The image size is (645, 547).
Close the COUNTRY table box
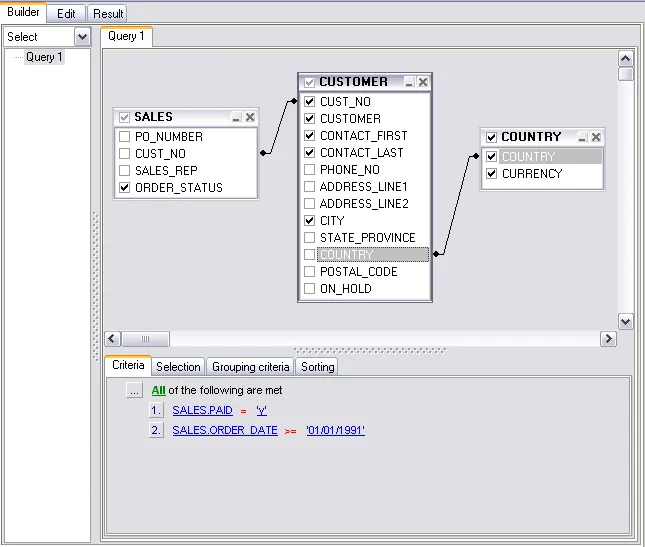pos(596,137)
